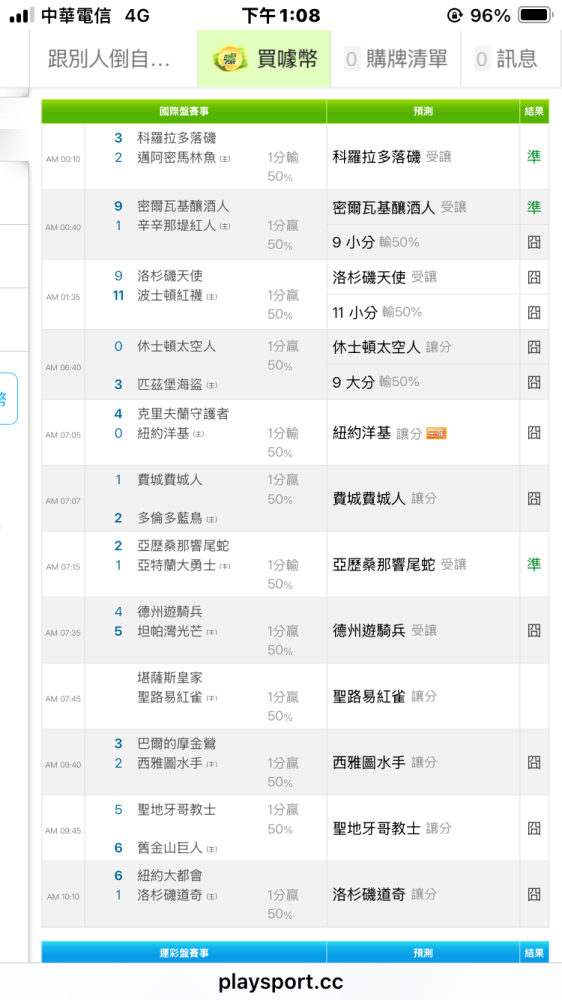The image size is (562, 1000).
Task: Tap the playsport.cc address bar
Action: [281, 982]
